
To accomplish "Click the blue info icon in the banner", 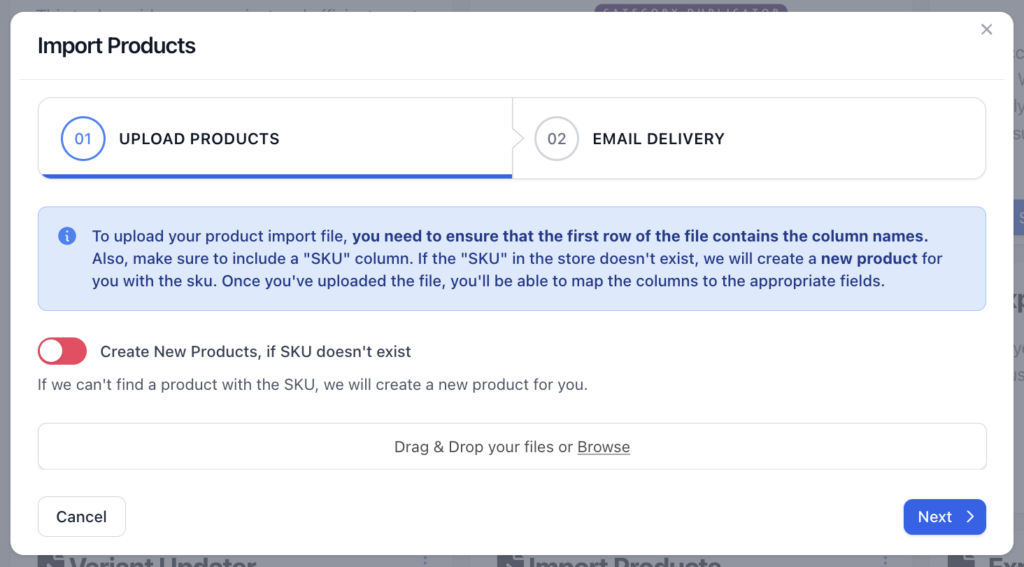I will (67, 236).
